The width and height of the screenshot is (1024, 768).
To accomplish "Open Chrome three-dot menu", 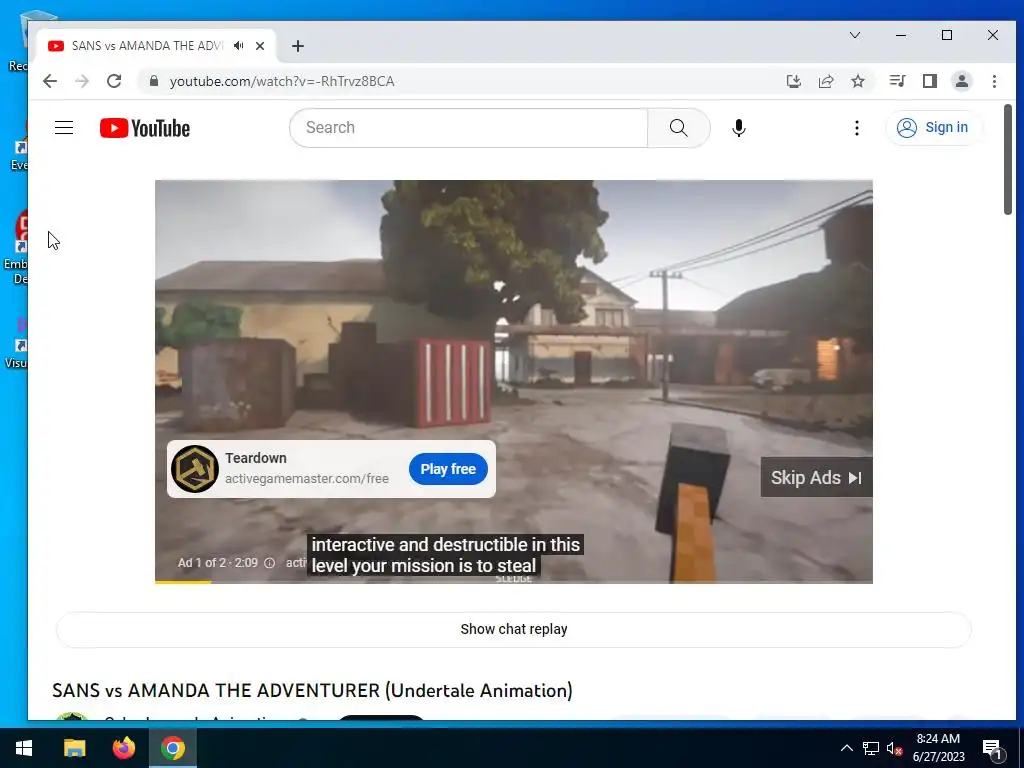I will click(x=994, y=81).
